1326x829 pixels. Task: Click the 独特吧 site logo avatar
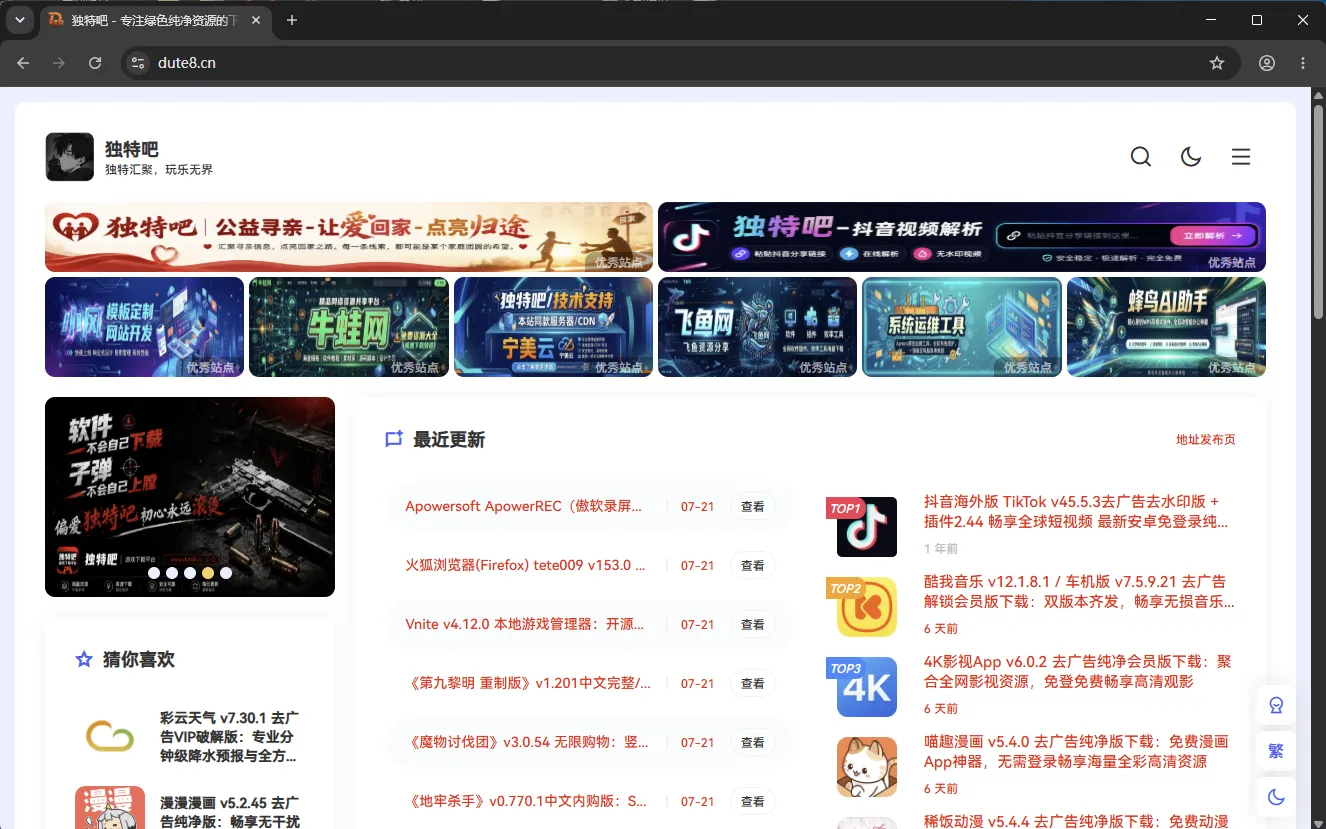70,157
